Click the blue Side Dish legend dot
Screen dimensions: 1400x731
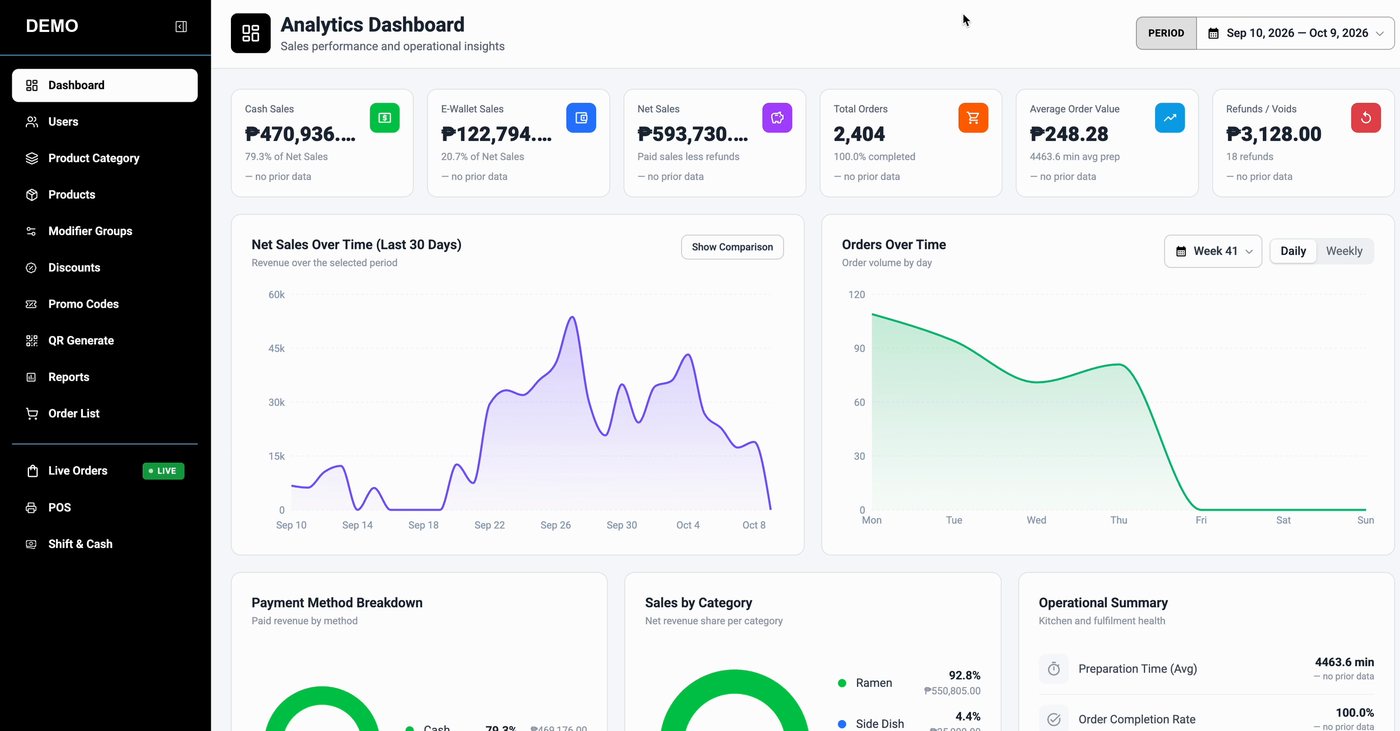(842, 724)
